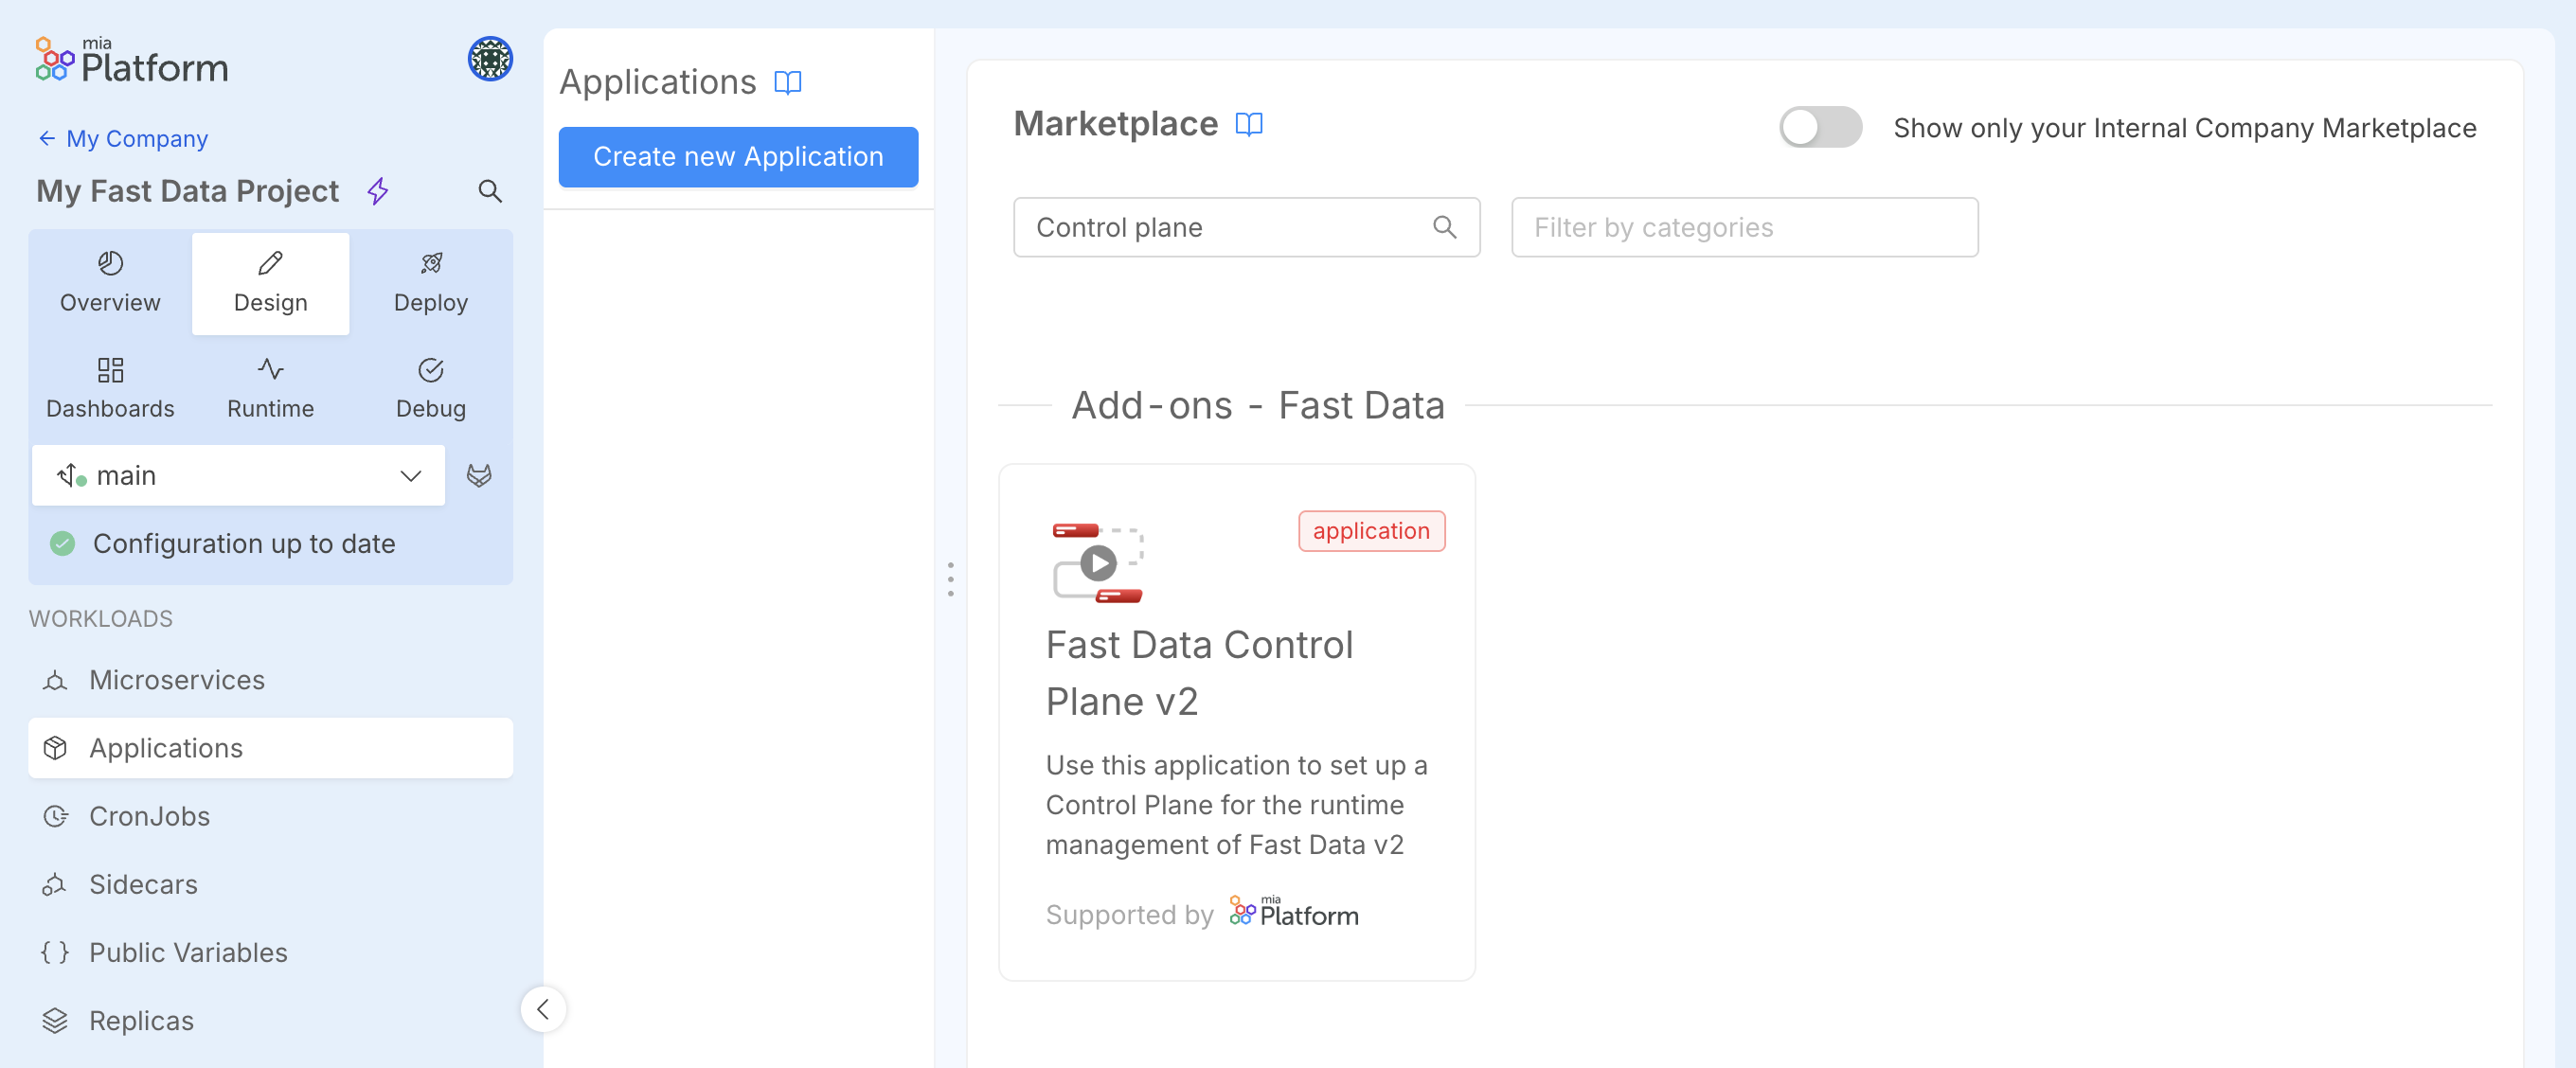This screenshot has width=2576, height=1068.
Task: Go back to My Company
Action: pos(122,138)
